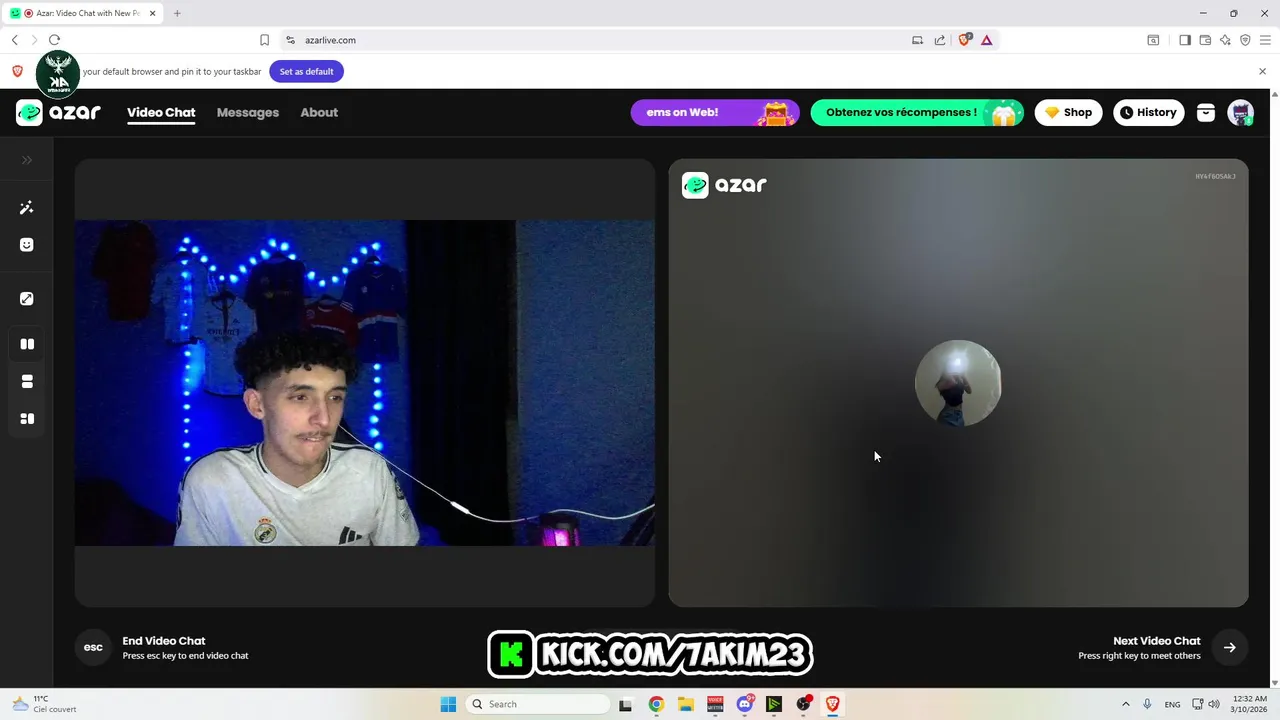This screenshot has height=720, width=1280.
Task: Open the Messages tab
Action: pyautogui.click(x=248, y=113)
